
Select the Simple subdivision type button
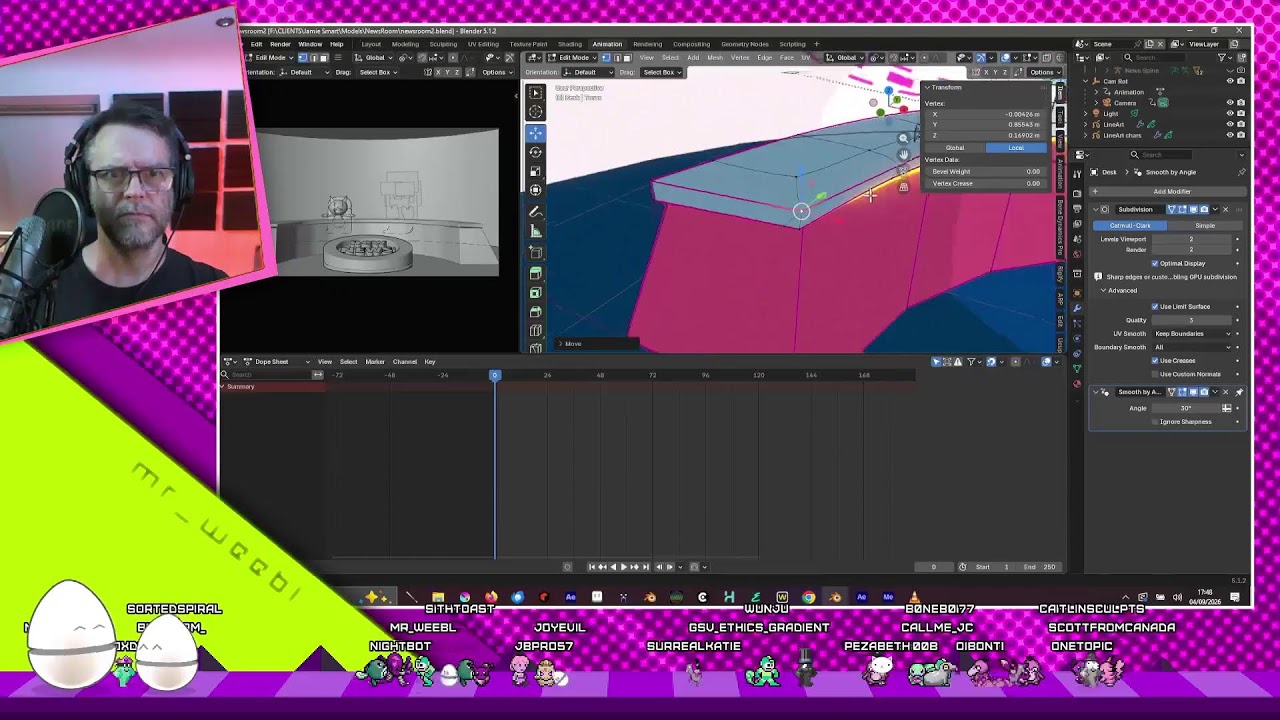tap(1205, 225)
